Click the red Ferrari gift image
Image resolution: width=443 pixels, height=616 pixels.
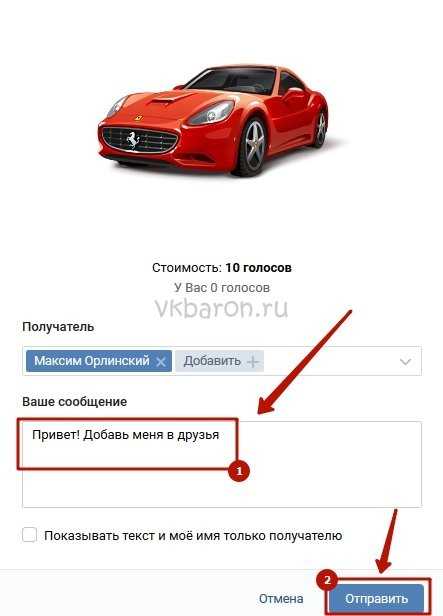click(x=213, y=120)
